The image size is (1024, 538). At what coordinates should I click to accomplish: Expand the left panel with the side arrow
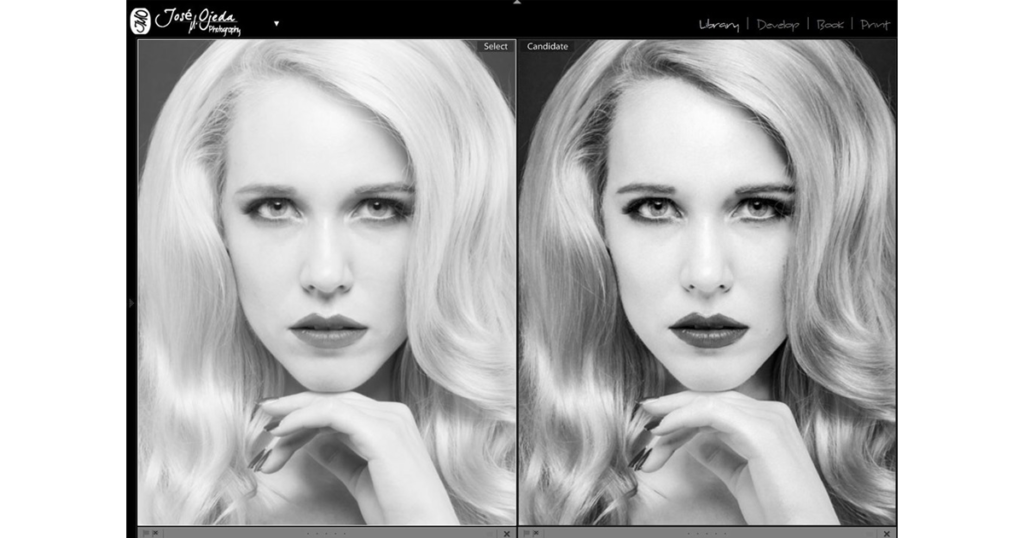pyautogui.click(x=131, y=302)
